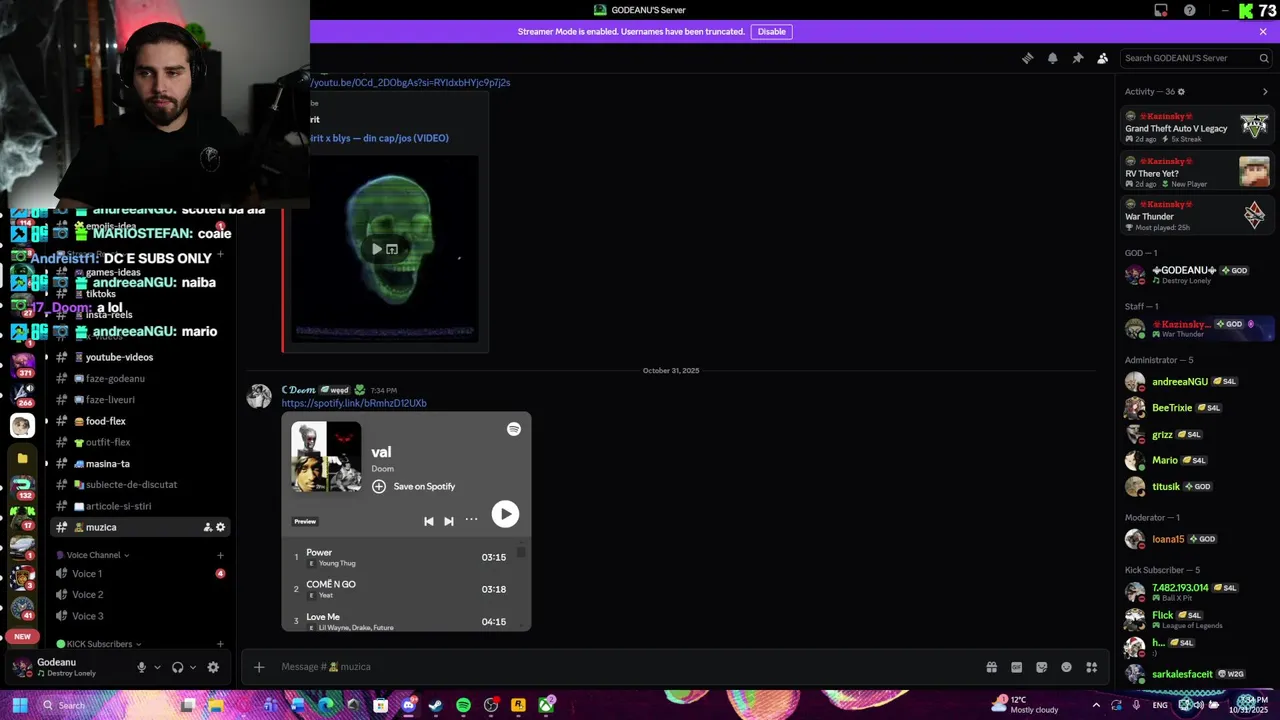Skip to previous track in Spotify embed
This screenshot has height=720, width=1280.
428,521
